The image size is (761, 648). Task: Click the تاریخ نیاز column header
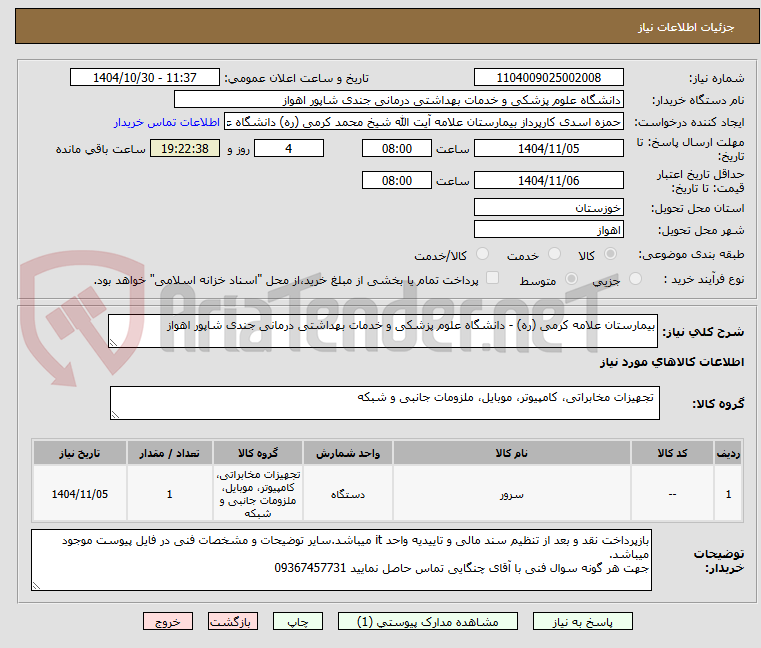point(80,453)
